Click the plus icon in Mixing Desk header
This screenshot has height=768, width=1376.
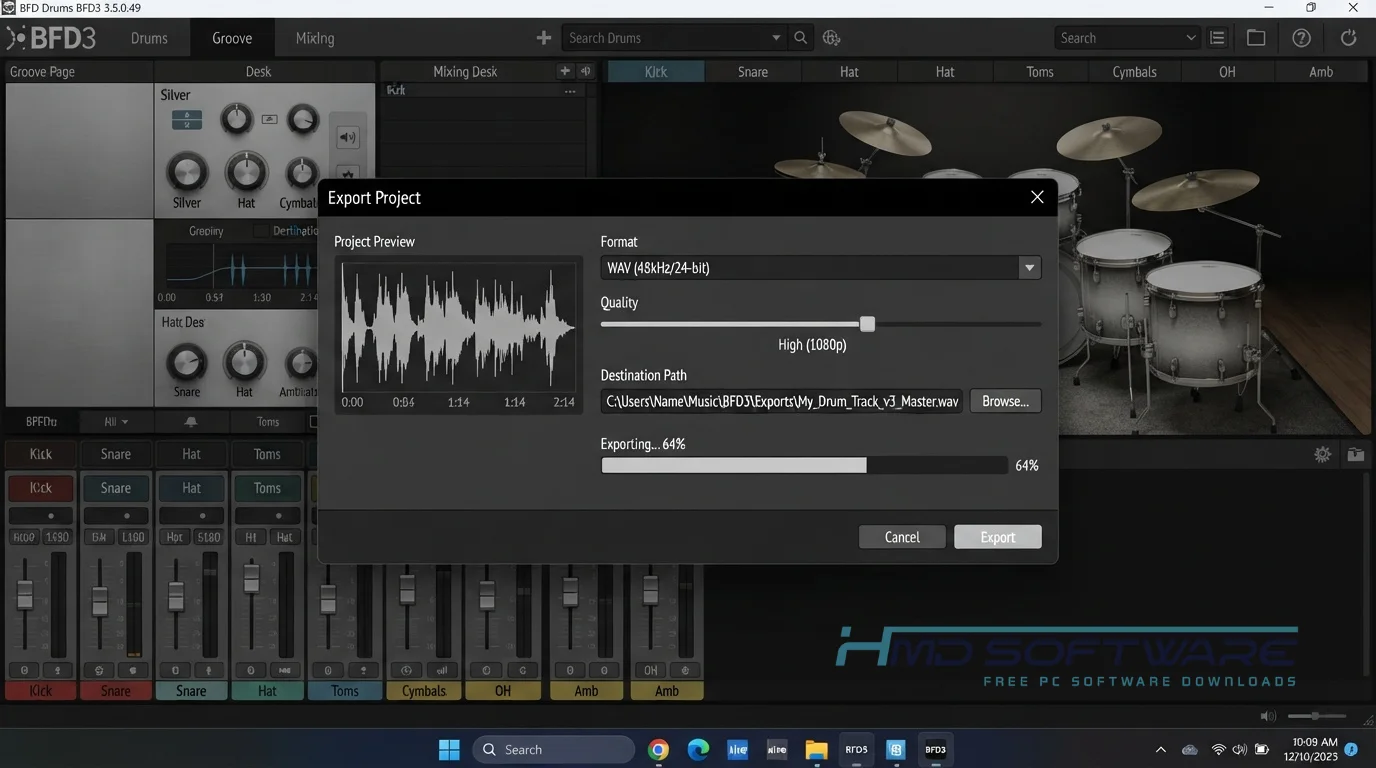[x=565, y=71]
